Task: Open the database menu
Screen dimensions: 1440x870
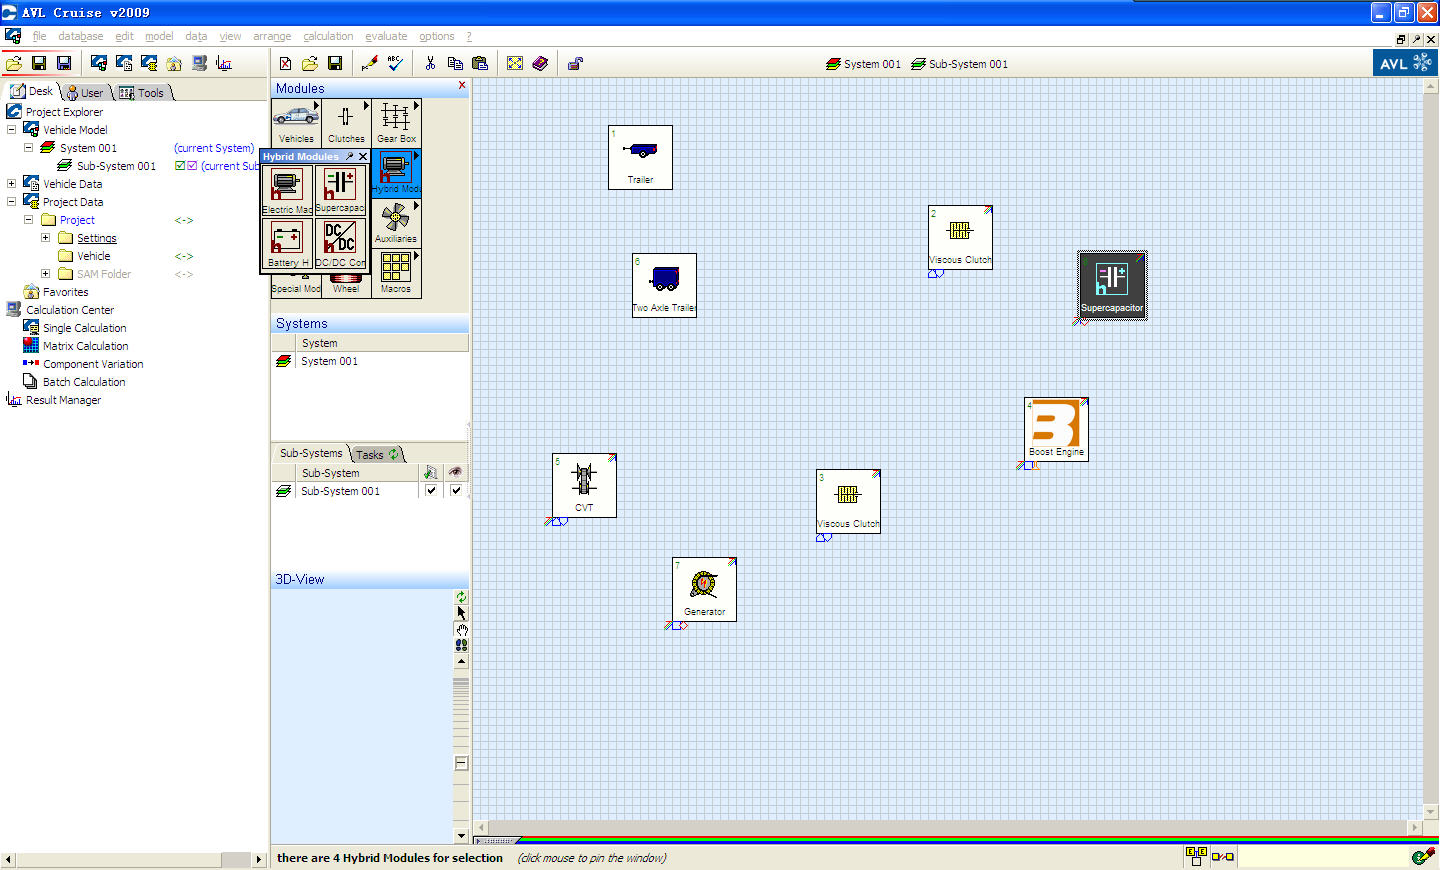Action: click(x=80, y=36)
